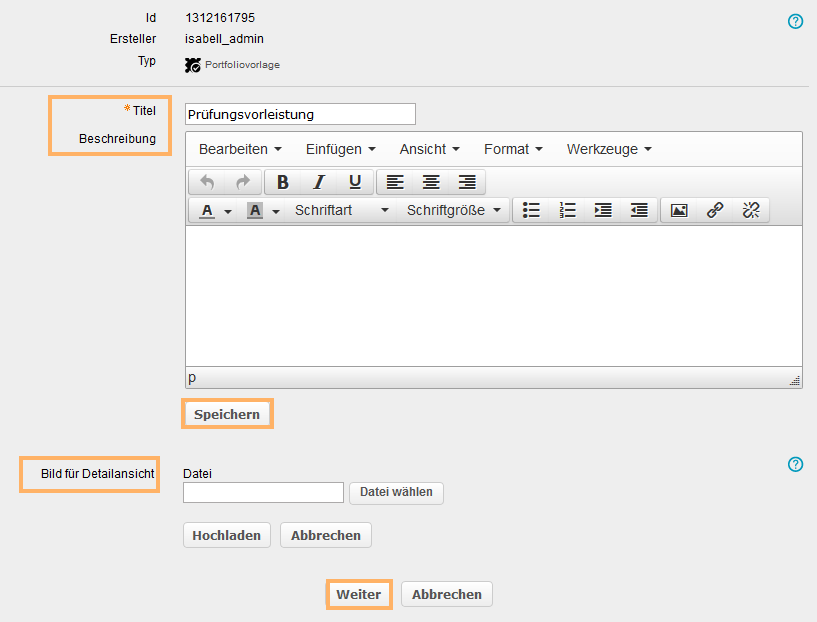The height and width of the screenshot is (622, 817).
Task: Toggle bold formatting in the editor
Action: point(283,182)
